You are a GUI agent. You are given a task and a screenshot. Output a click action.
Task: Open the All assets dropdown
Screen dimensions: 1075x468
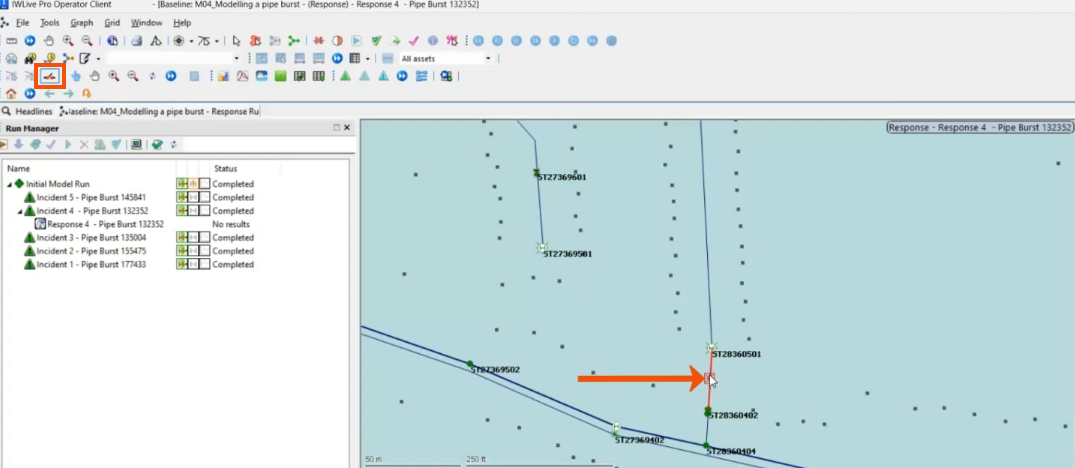point(446,58)
